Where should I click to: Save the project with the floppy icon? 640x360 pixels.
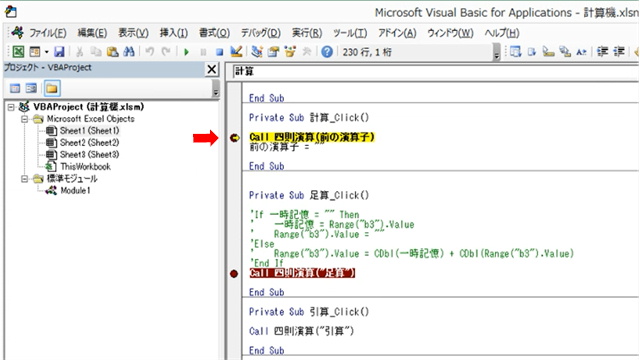pyautogui.click(x=60, y=52)
